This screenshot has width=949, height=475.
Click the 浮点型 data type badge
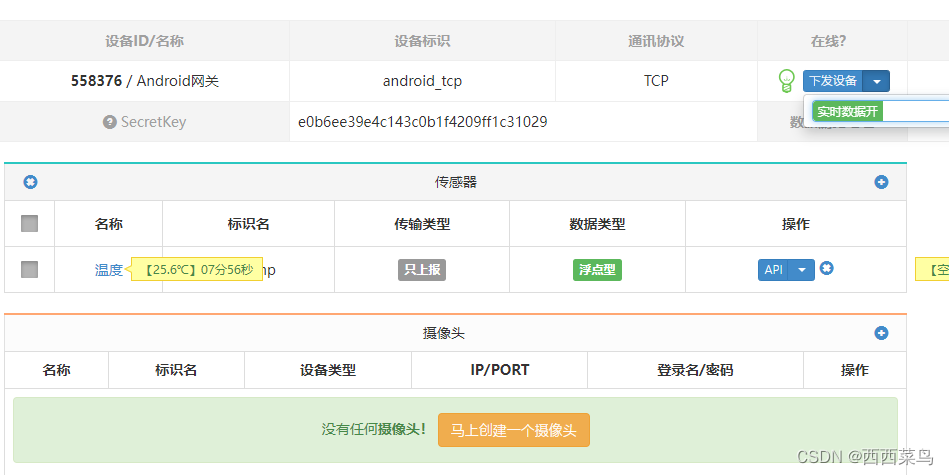click(597, 270)
